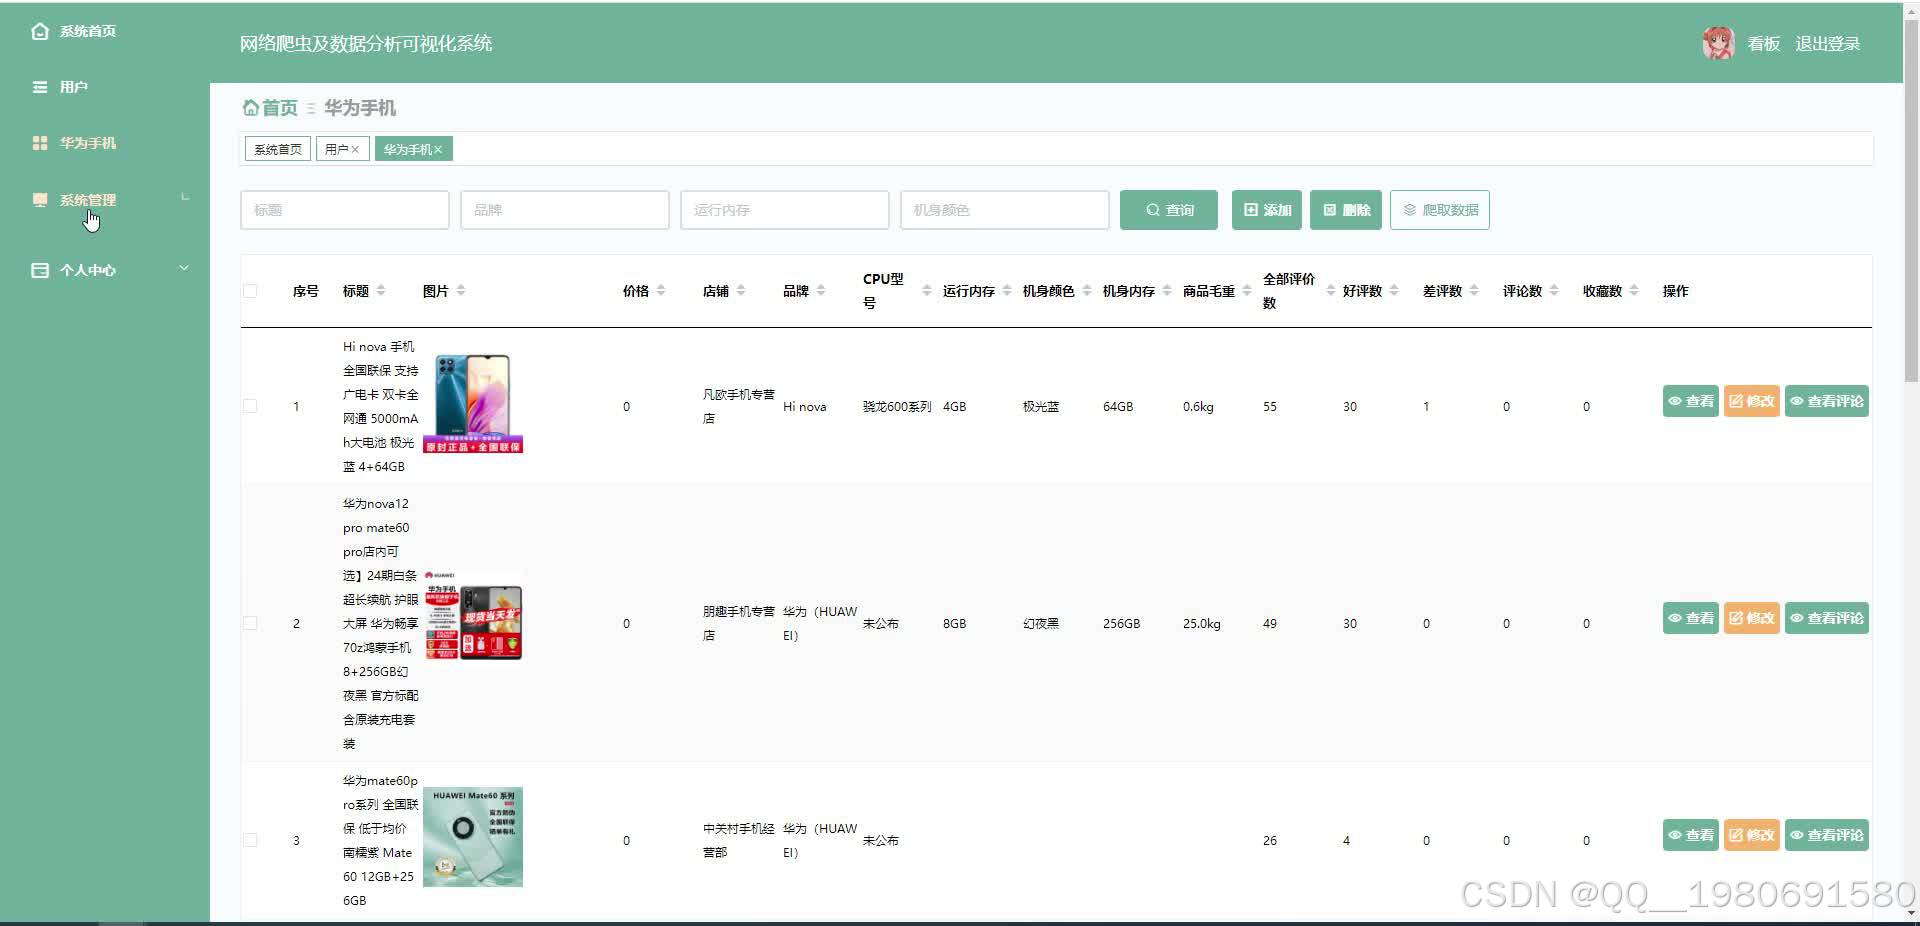Select the 用户 list icon in sidebar
The height and width of the screenshot is (926, 1920).
click(x=40, y=87)
